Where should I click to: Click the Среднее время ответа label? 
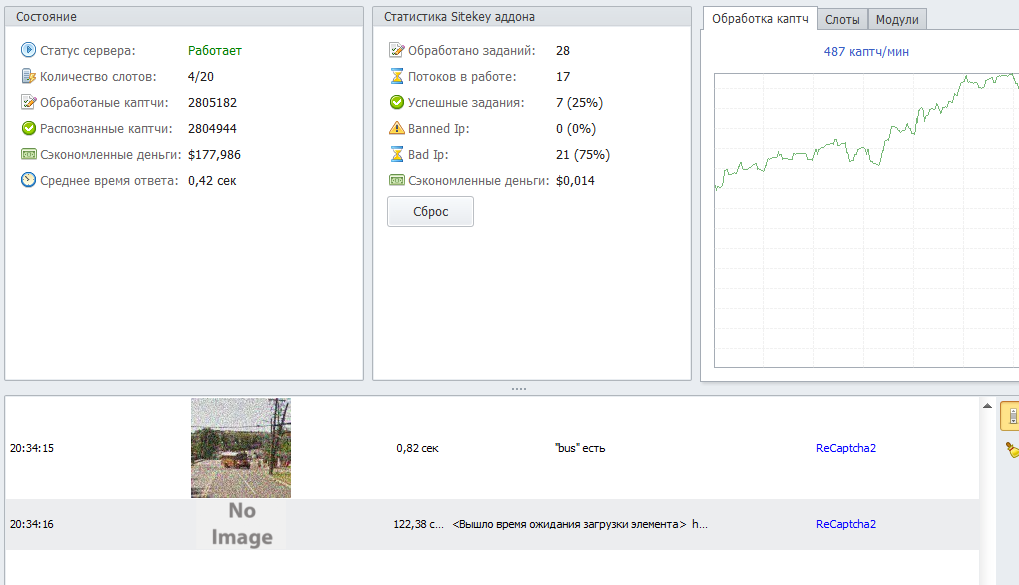[x=109, y=180]
